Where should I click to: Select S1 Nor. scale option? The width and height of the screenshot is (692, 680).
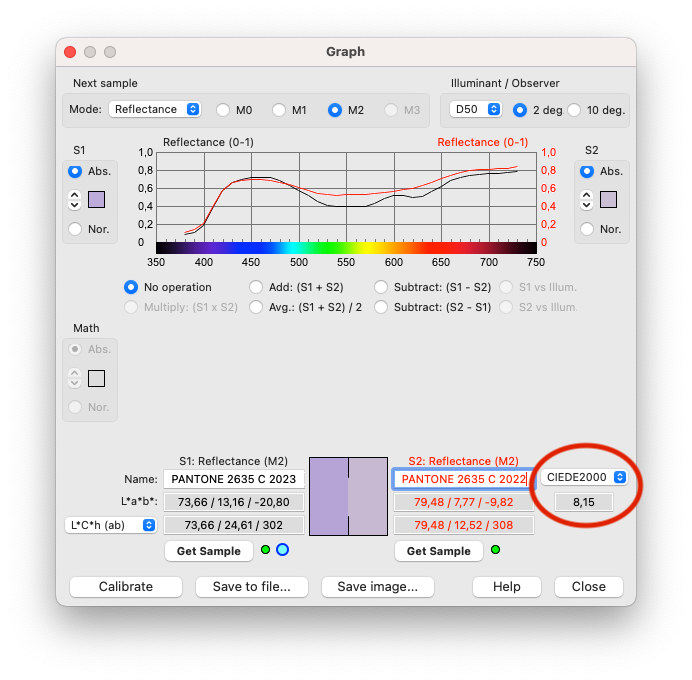coord(75,229)
